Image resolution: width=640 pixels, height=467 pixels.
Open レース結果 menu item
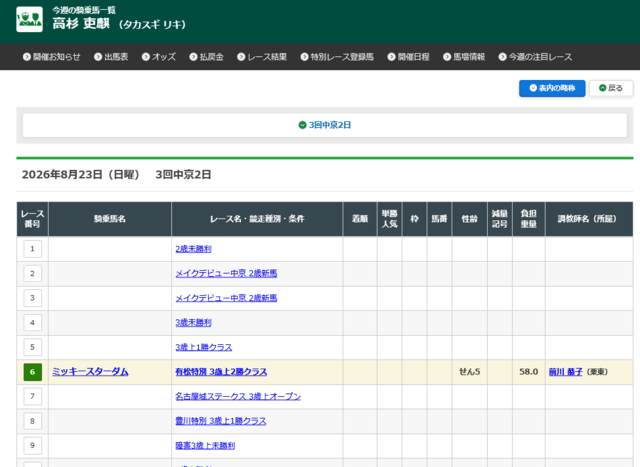pos(262,57)
